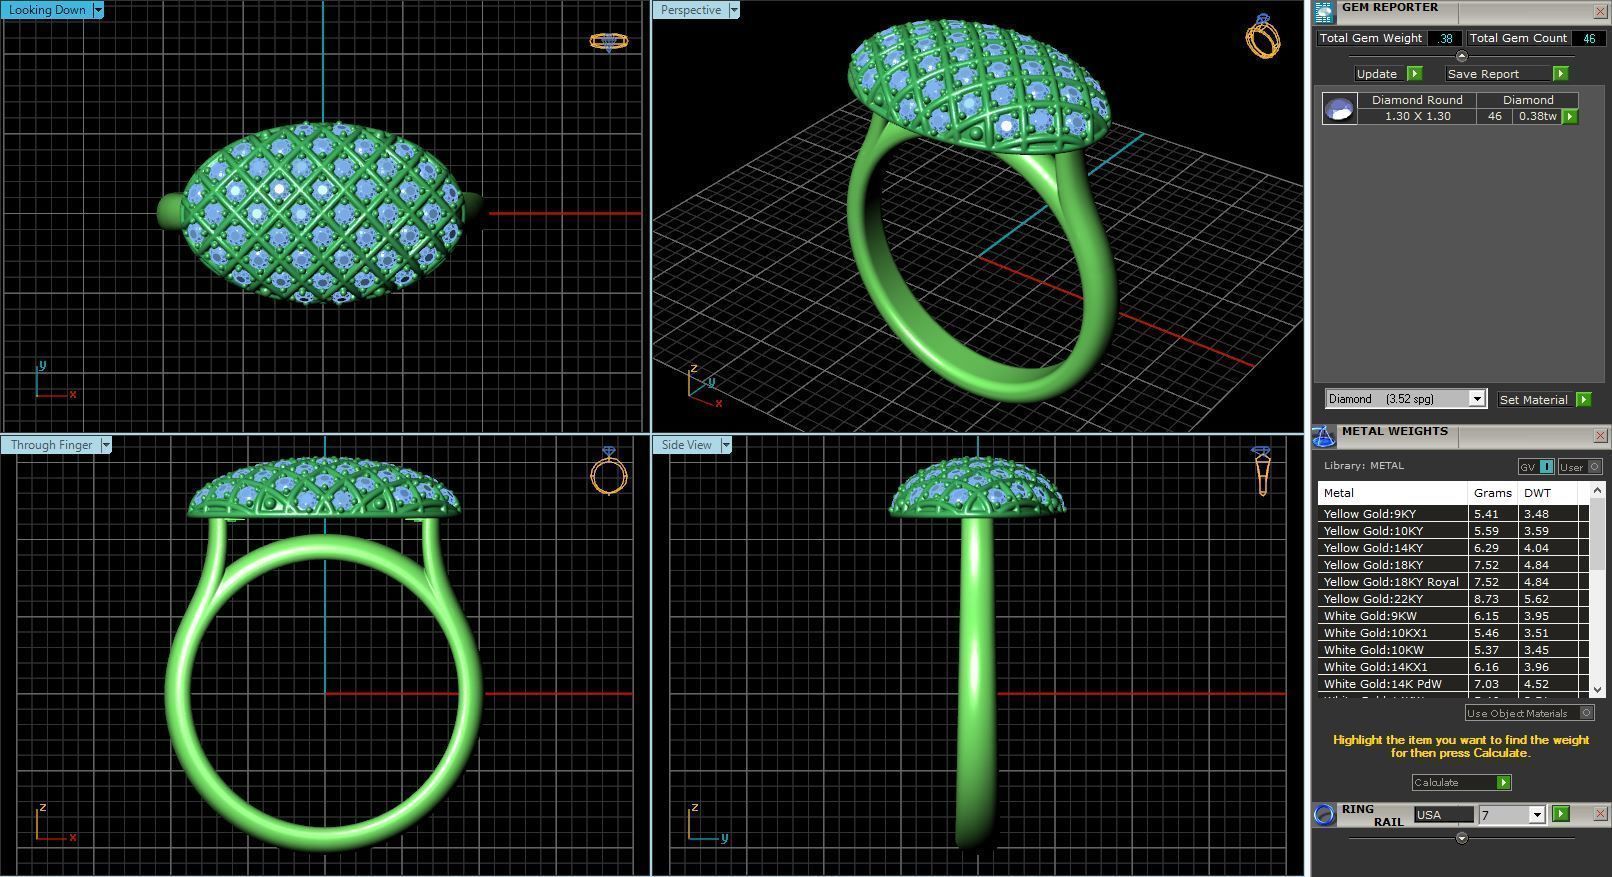
Task: Click the Set Material button
Action: pos(1534,400)
